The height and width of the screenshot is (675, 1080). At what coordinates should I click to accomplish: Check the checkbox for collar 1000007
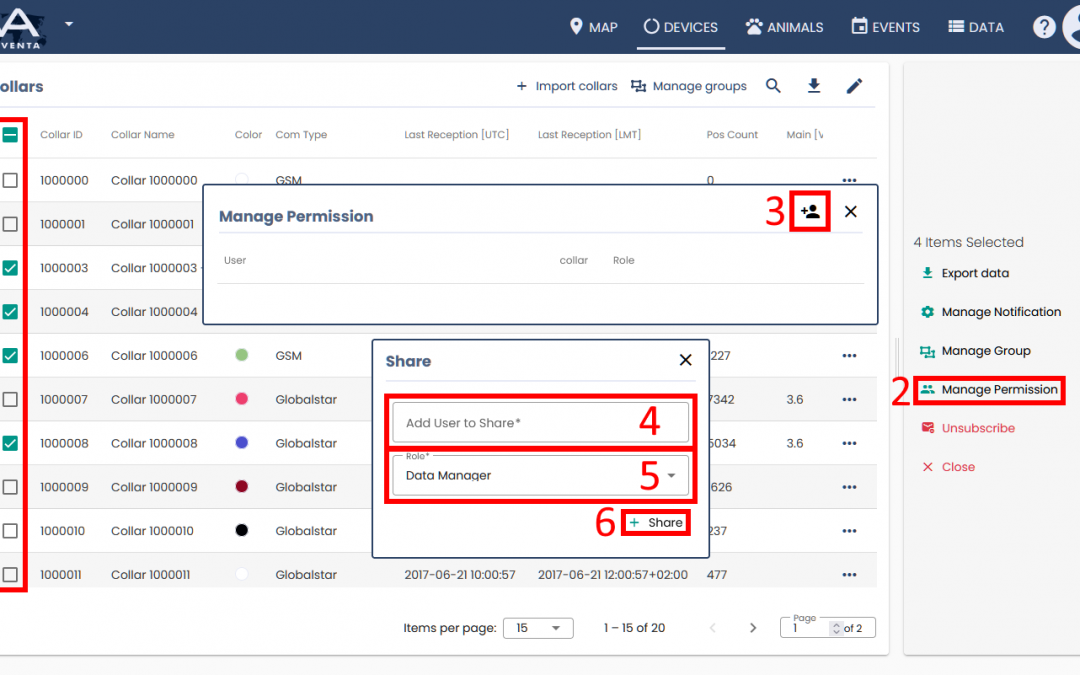tap(10, 400)
